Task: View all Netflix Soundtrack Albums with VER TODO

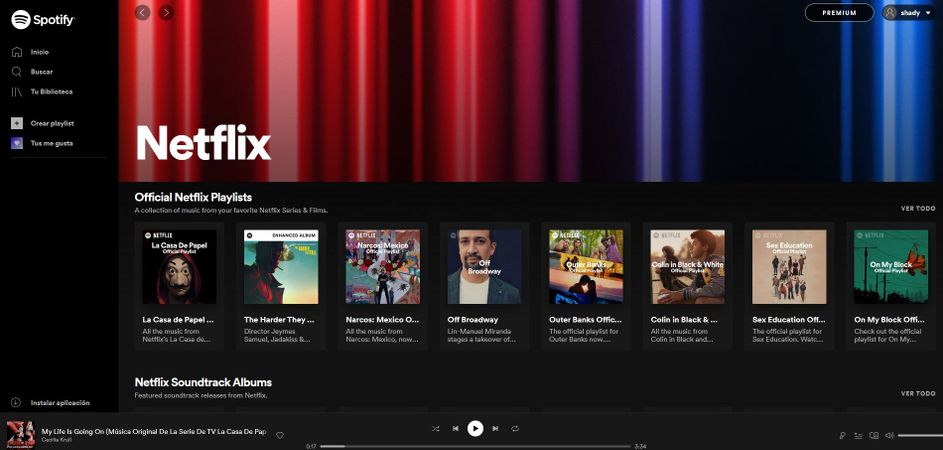Action: [918, 393]
